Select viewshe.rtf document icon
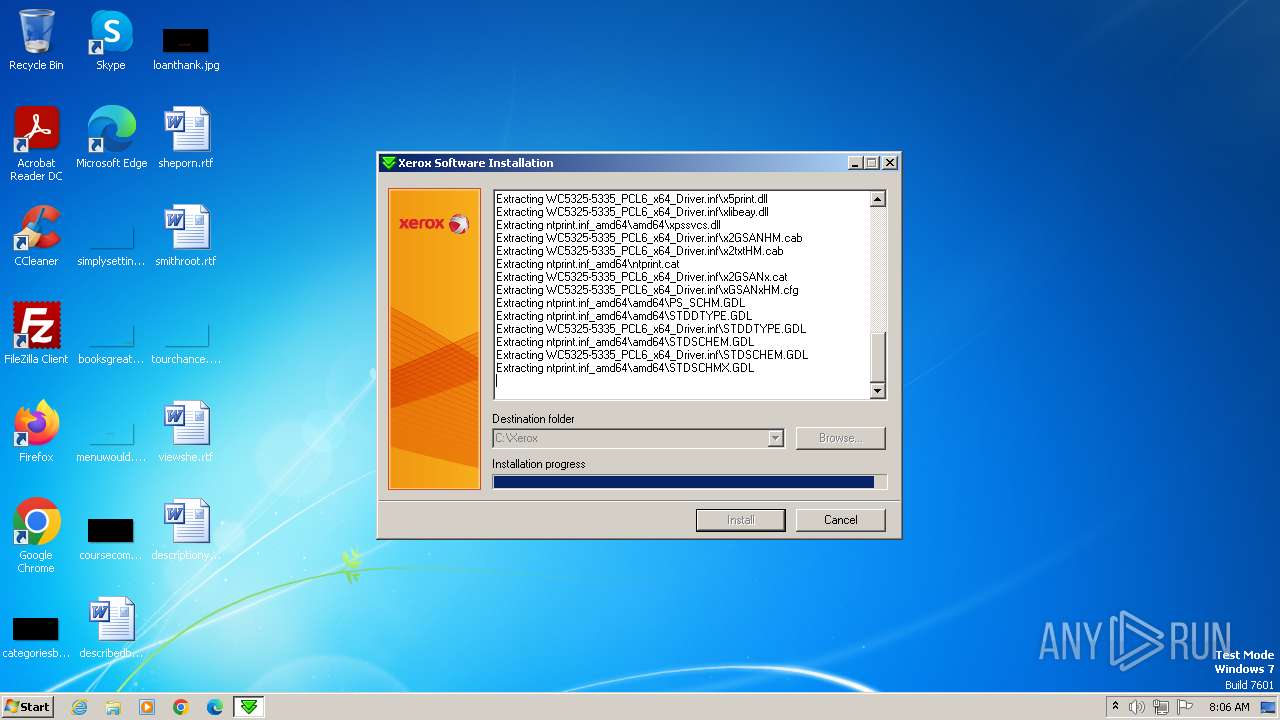This screenshot has width=1280, height=720. pyautogui.click(x=186, y=432)
